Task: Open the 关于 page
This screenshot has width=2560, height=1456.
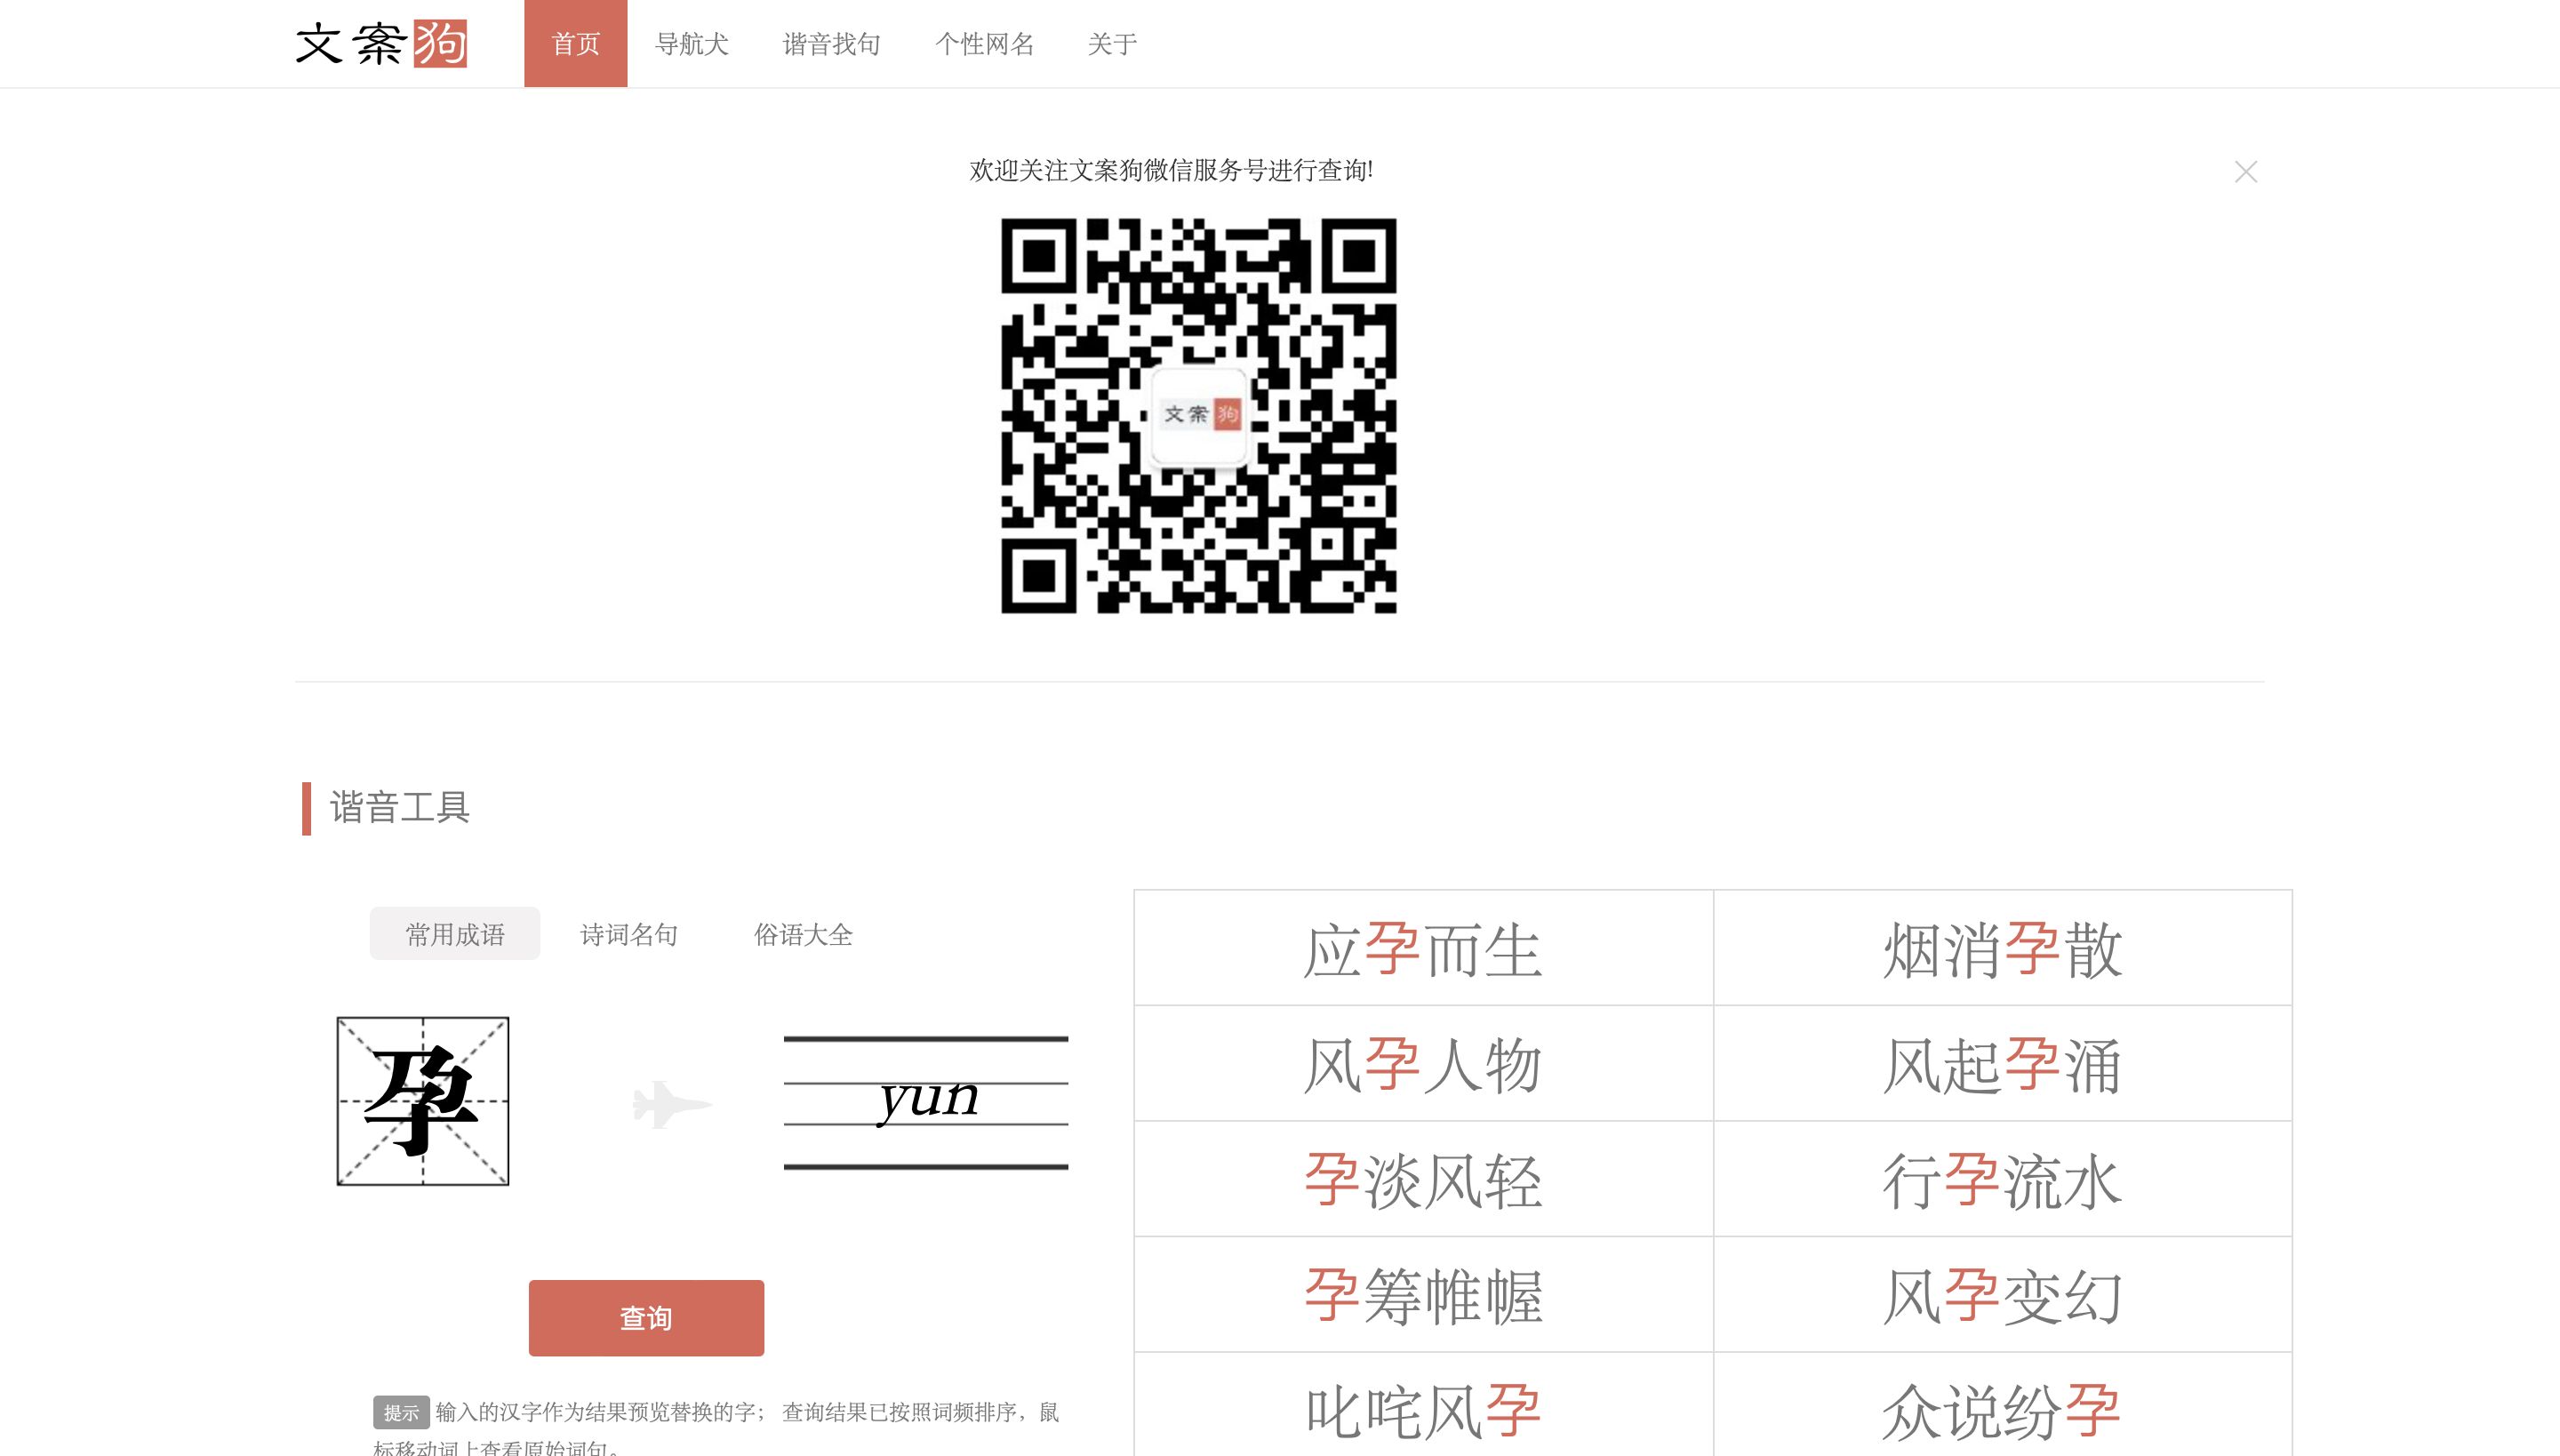Action: point(1112,44)
